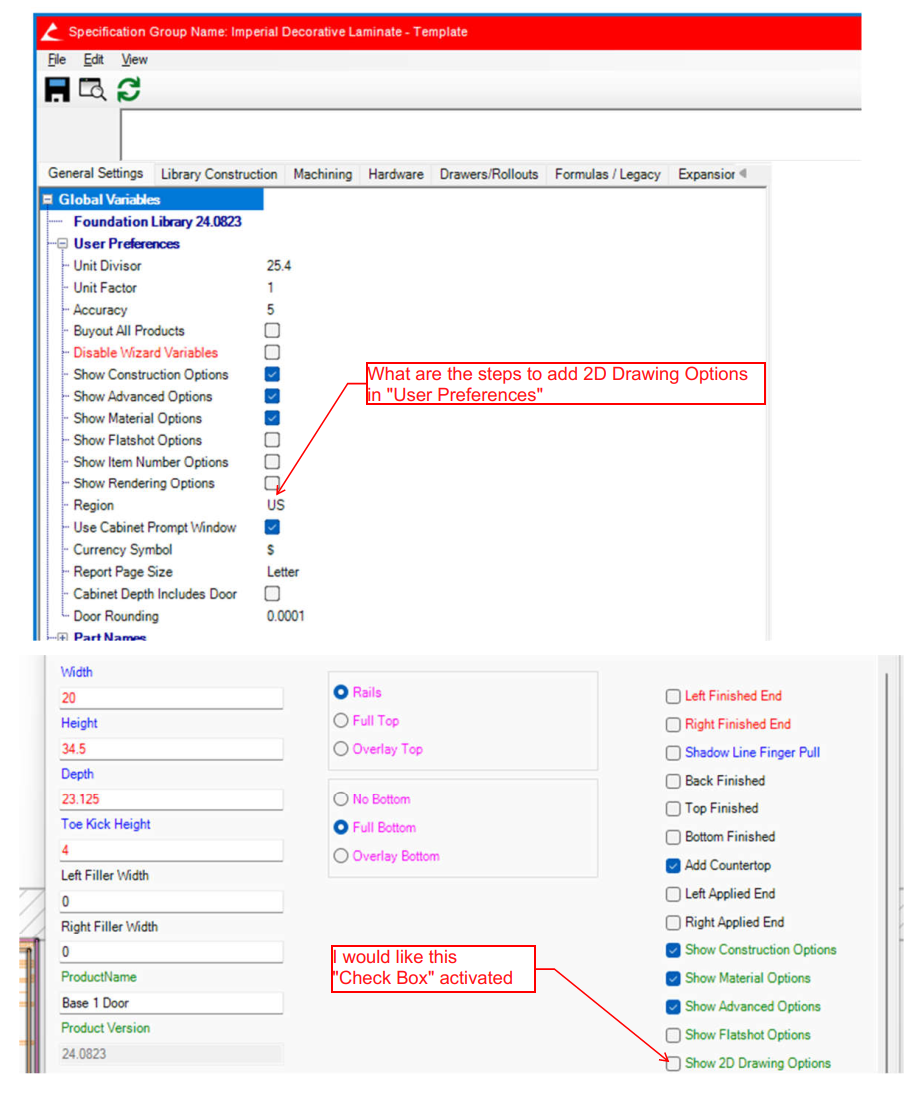Open the Formulas / Legacy tab
920x1118 pixels.
(x=608, y=174)
